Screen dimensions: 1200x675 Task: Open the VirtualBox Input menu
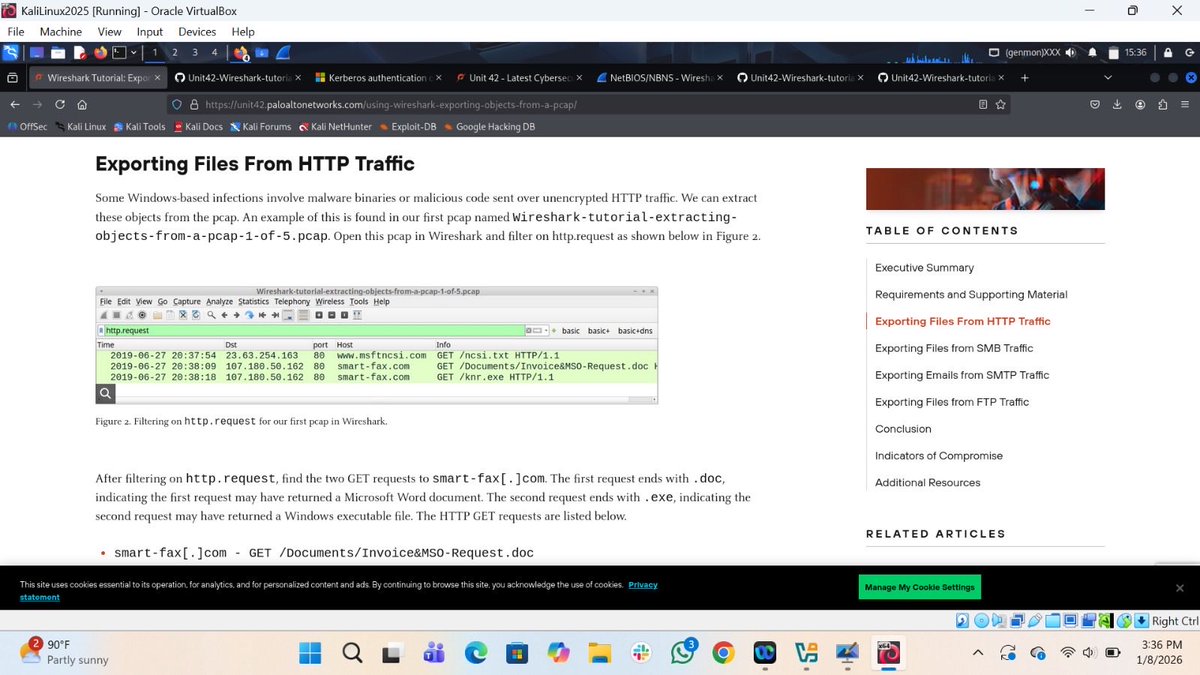pos(149,32)
